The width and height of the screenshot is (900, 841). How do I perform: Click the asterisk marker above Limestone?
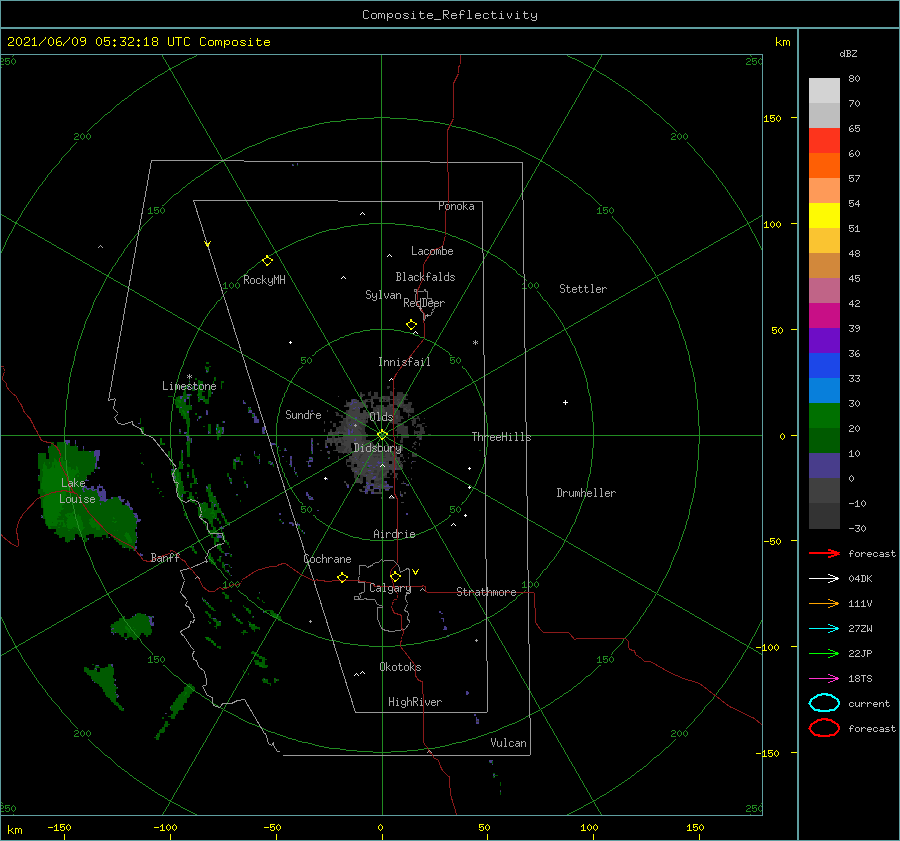[189, 377]
